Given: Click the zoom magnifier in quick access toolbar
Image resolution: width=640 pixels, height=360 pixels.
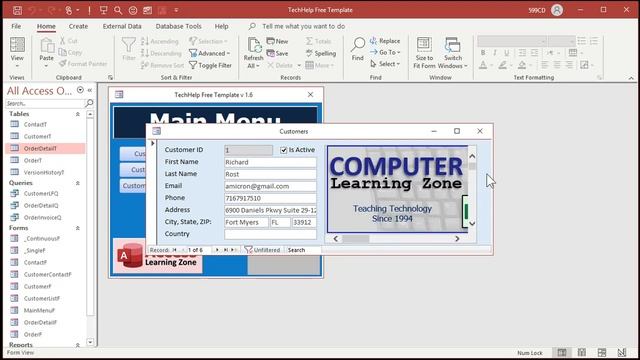Looking at the screenshot, I should coord(118,10).
